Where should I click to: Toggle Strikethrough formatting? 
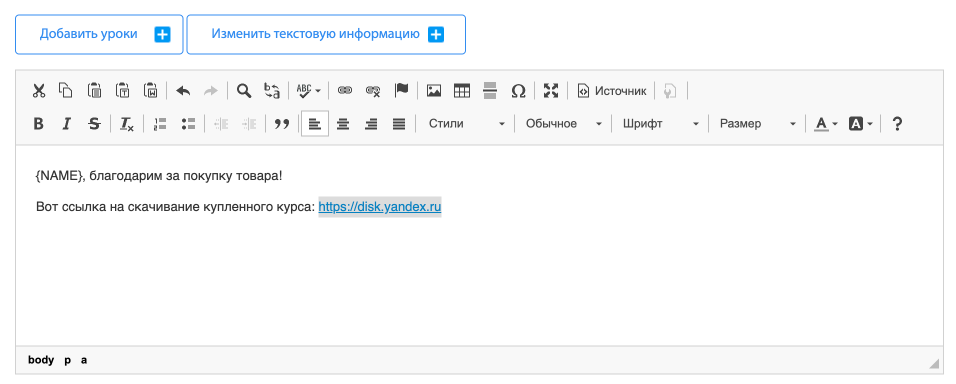pyautogui.click(x=95, y=124)
